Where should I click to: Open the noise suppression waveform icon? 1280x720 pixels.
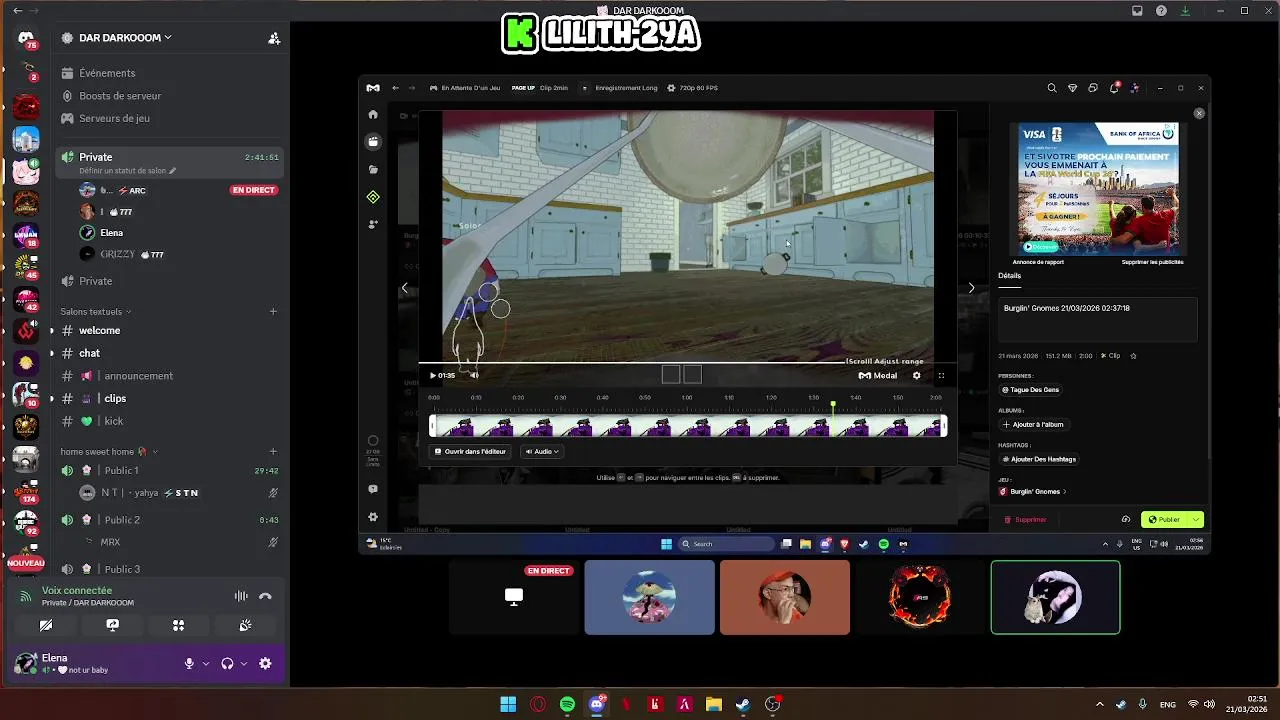[241, 596]
